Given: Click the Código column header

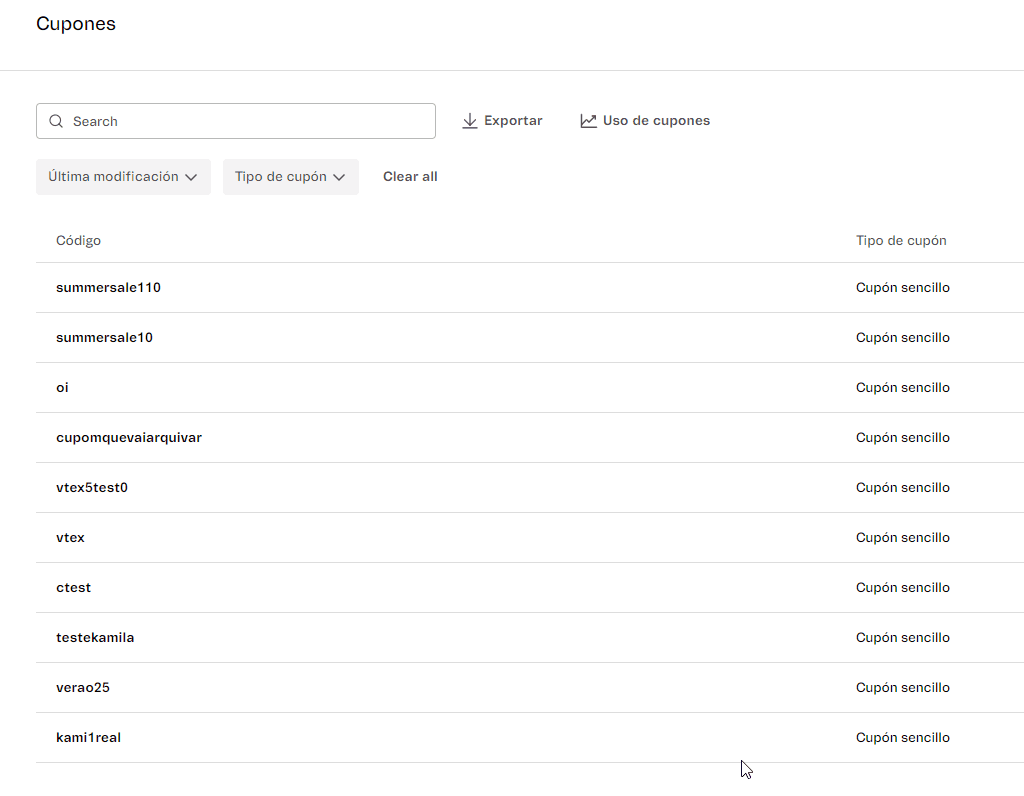Looking at the screenshot, I should click(78, 241).
